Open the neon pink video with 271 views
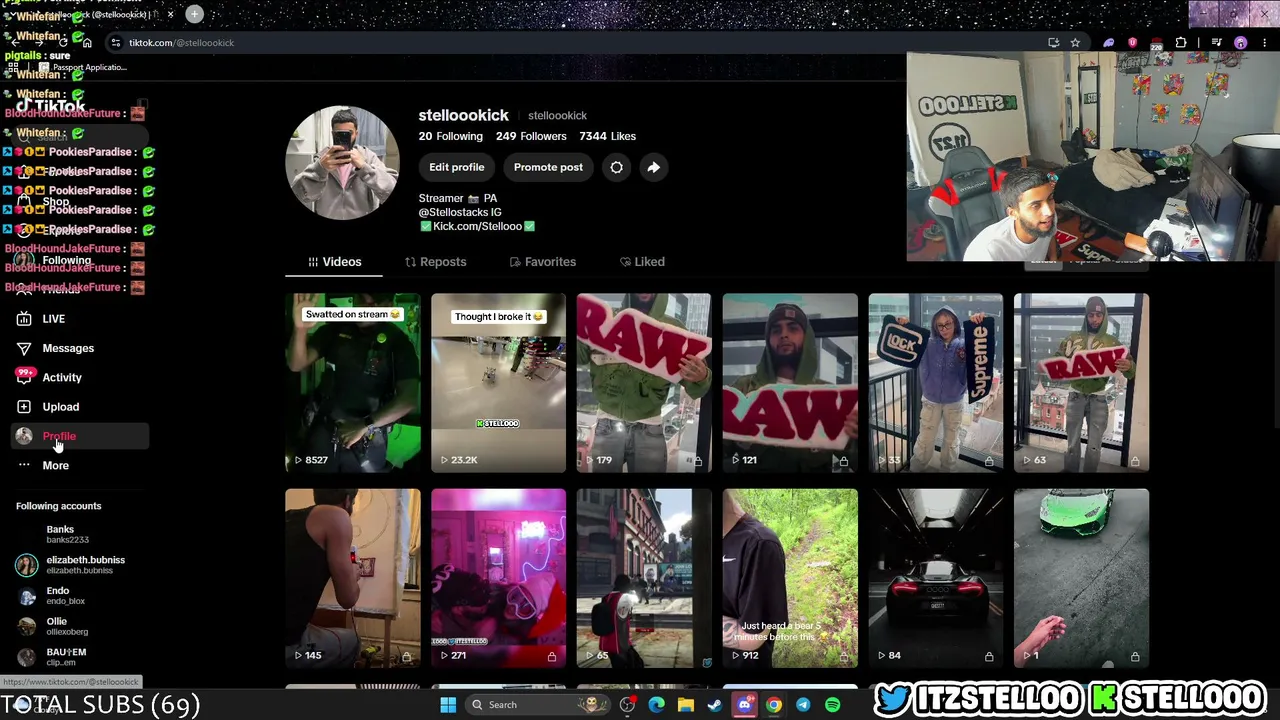This screenshot has height=720, width=1280. tap(498, 578)
